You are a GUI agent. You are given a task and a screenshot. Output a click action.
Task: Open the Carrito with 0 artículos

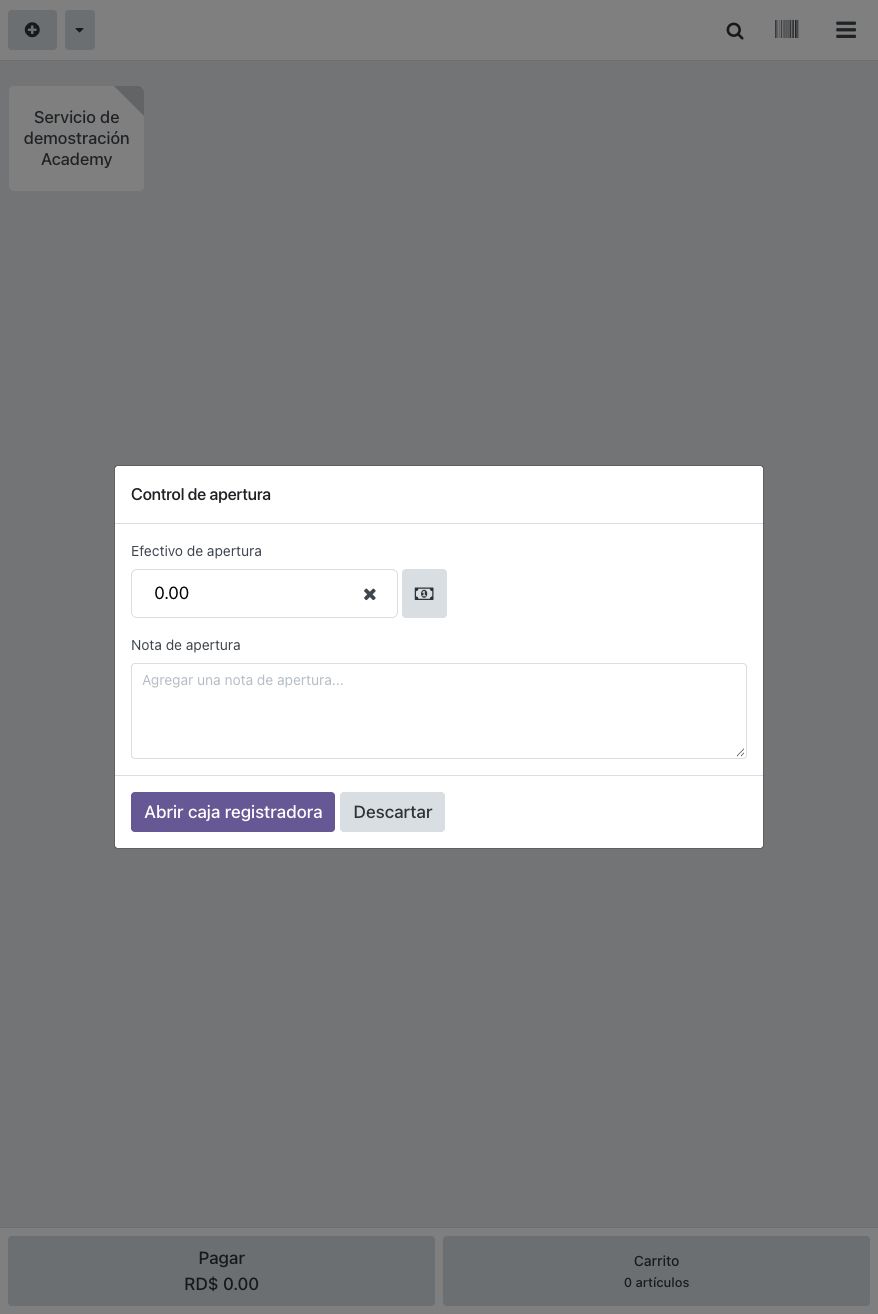656,1271
